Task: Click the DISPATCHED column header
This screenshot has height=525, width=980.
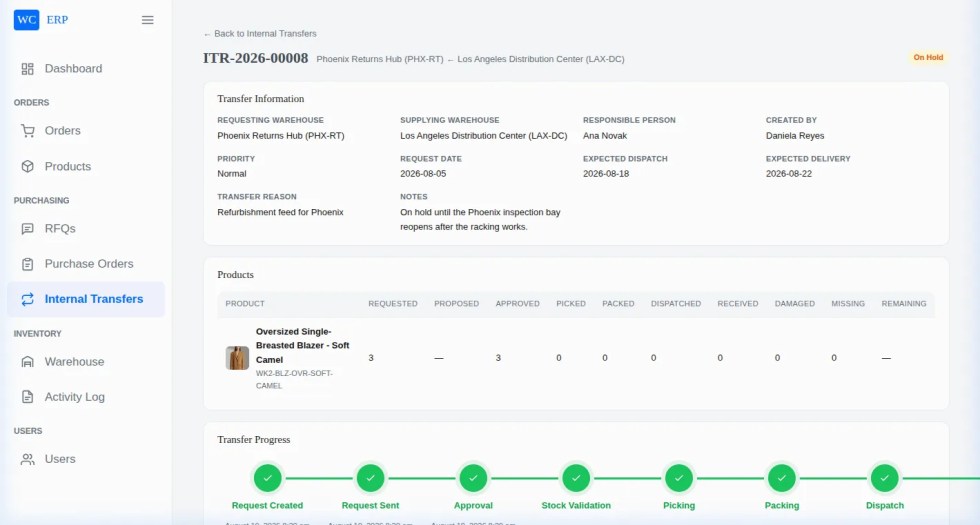Action: pos(676,304)
